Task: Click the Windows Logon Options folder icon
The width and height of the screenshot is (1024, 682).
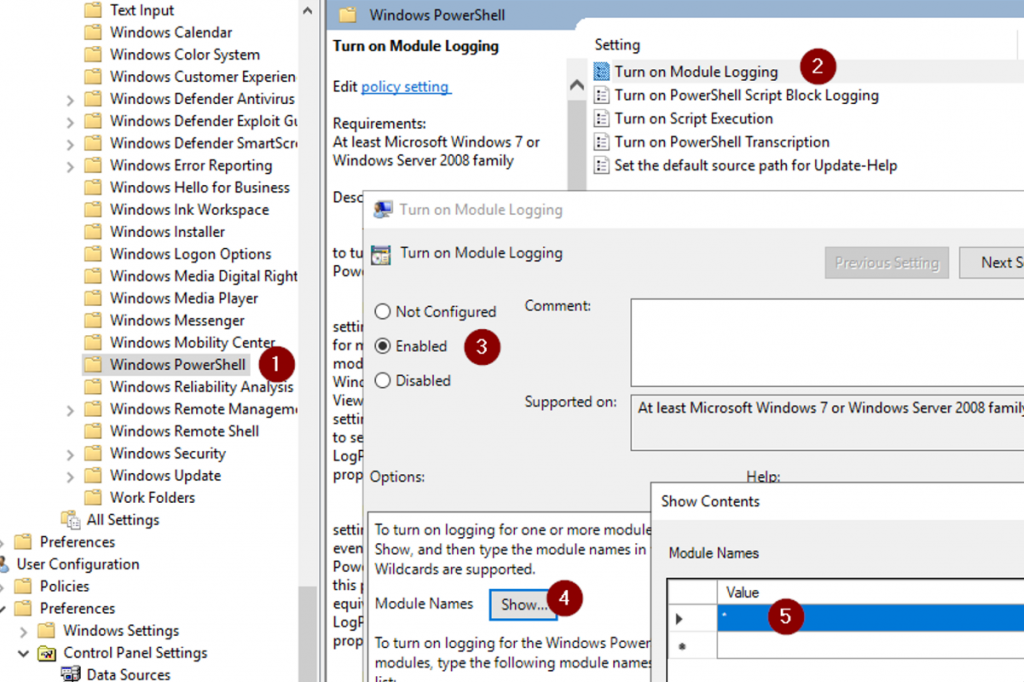Action: click(x=93, y=253)
